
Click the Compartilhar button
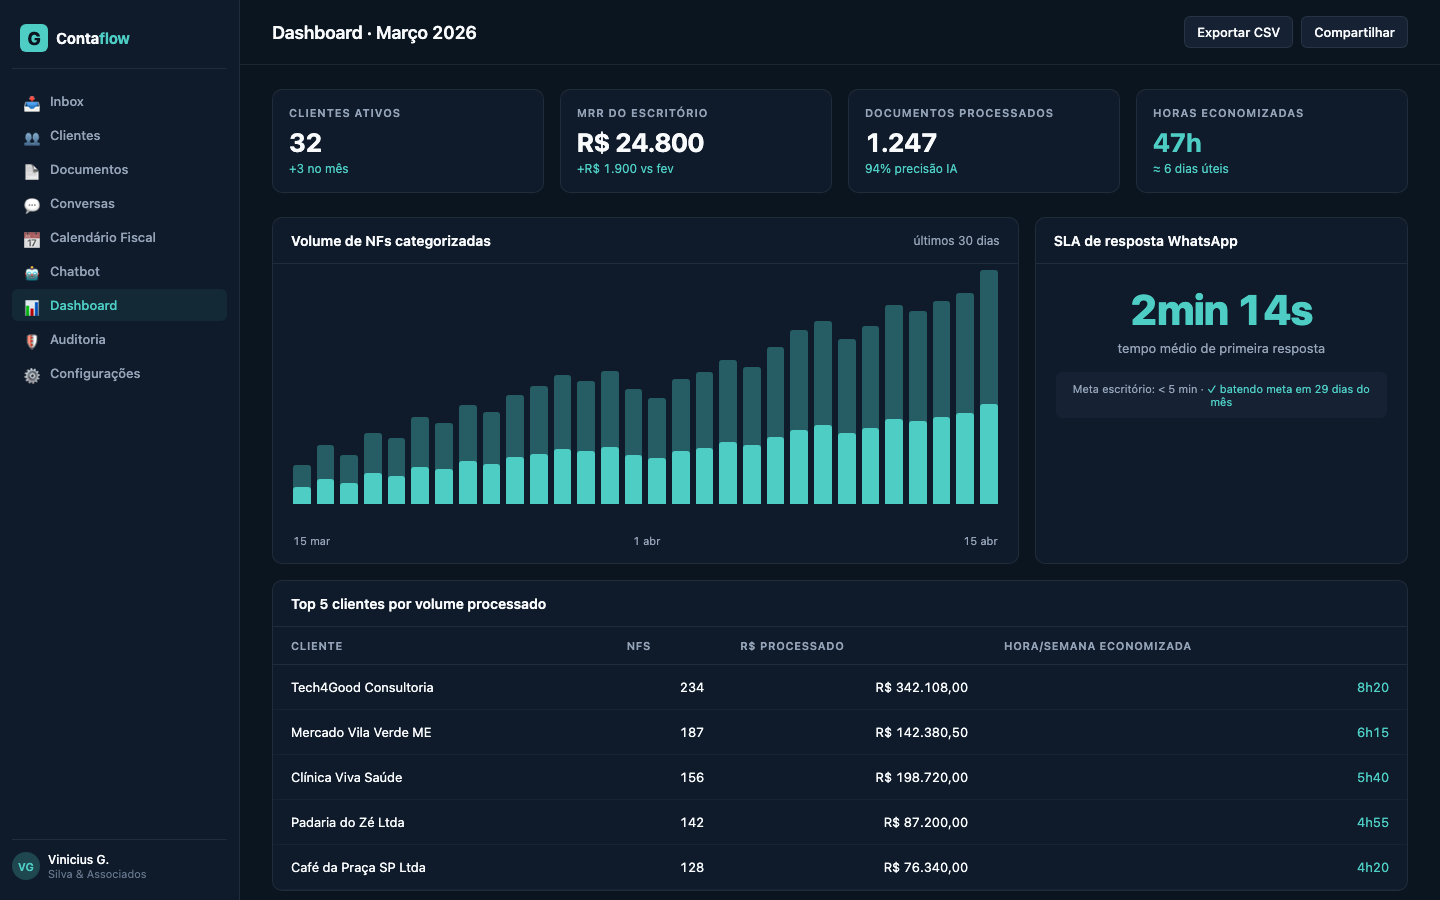(x=1354, y=31)
